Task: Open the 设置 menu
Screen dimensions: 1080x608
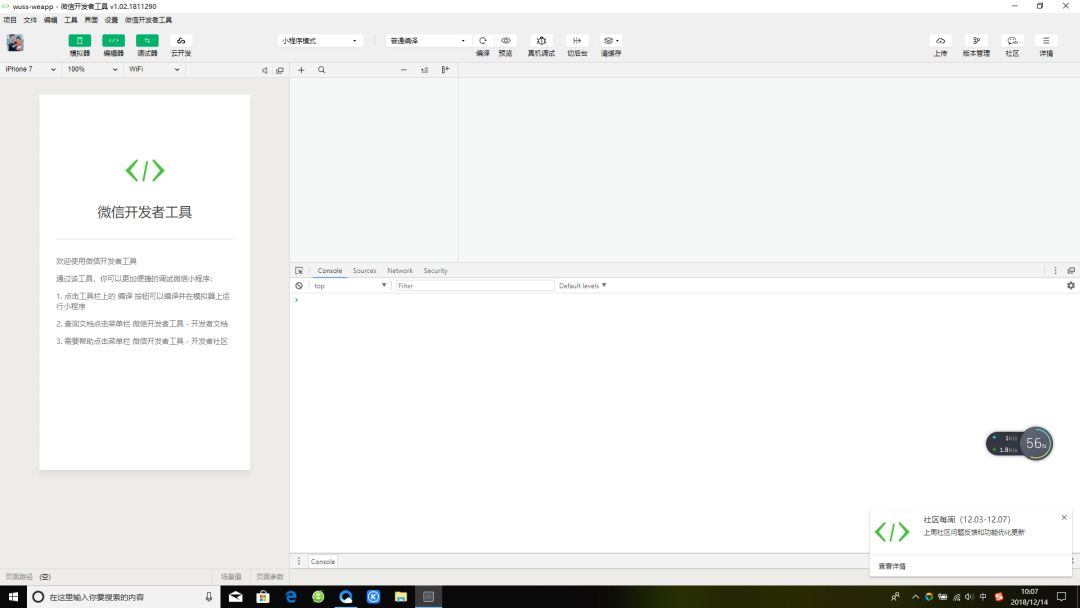Action: (x=112, y=20)
